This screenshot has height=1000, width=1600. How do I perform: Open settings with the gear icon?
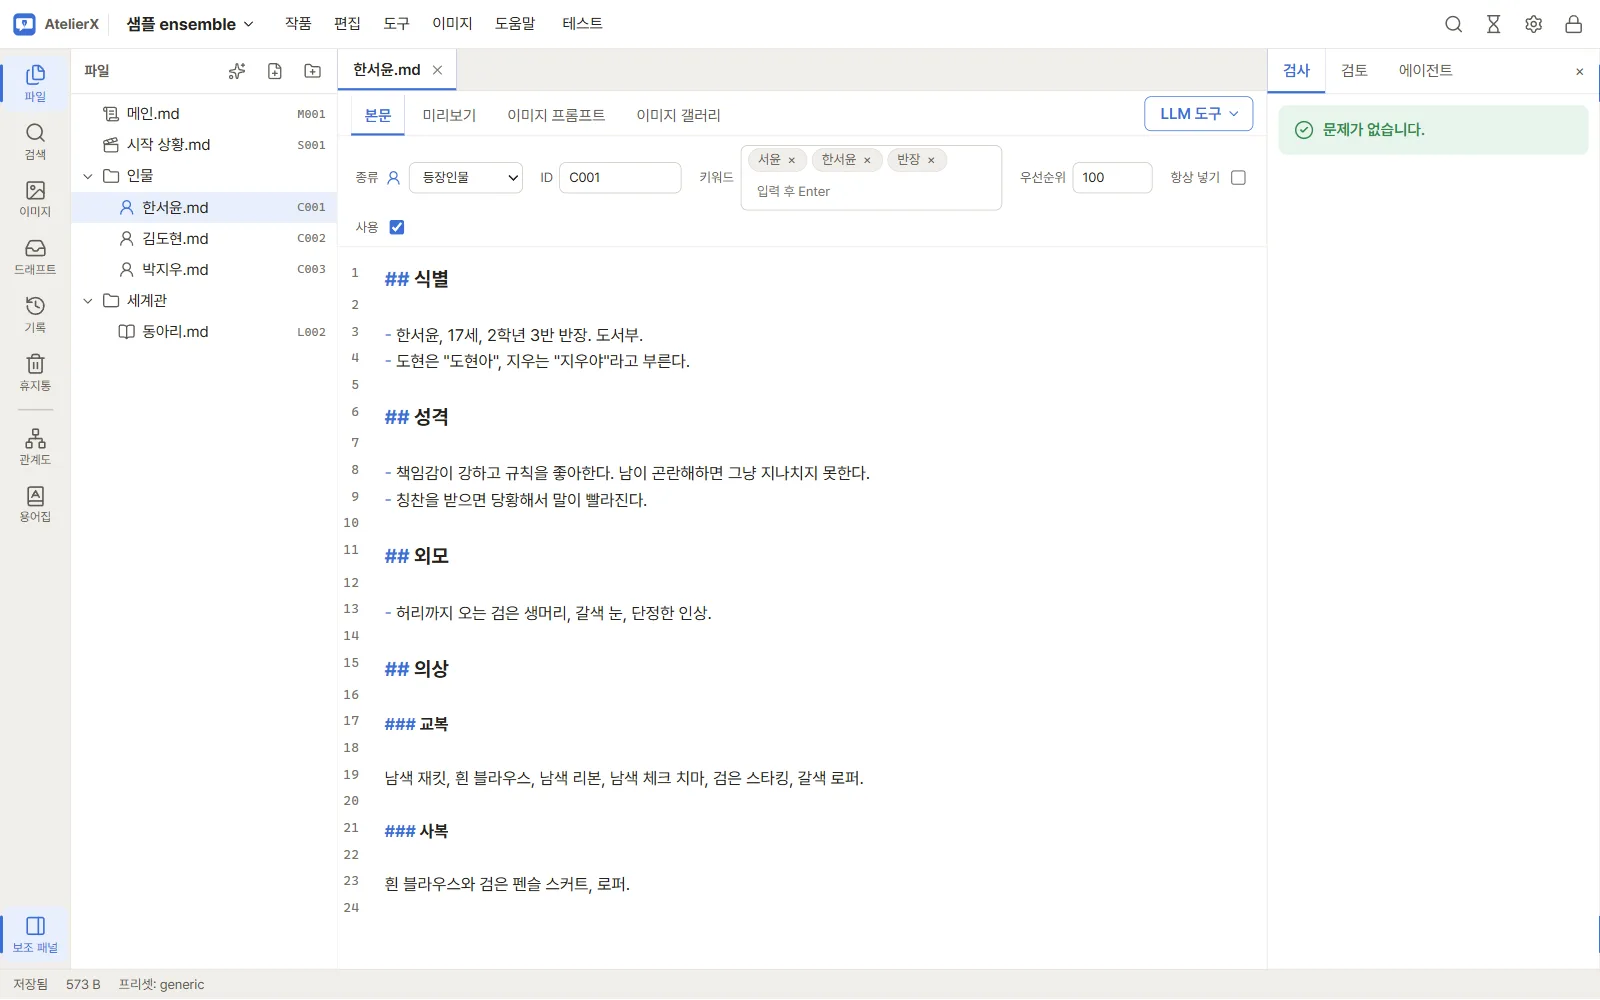(x=1534, y=24)
